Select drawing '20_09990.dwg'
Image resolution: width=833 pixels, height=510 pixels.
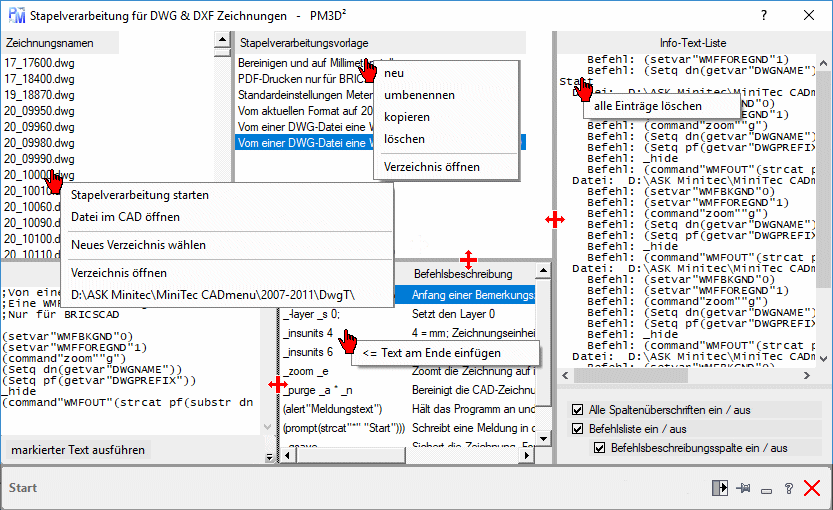[x=39, y=158]
